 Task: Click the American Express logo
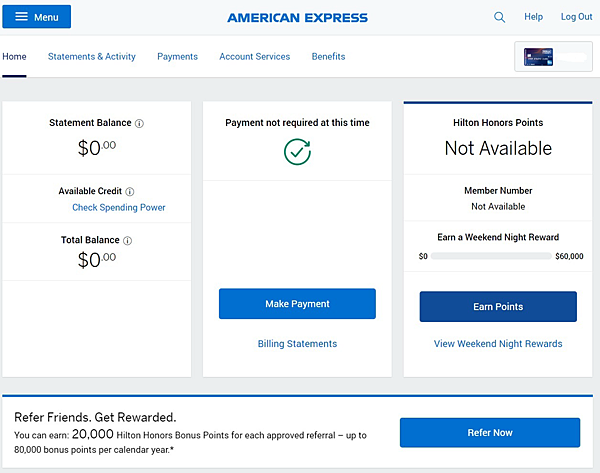[x=297, y=18]
